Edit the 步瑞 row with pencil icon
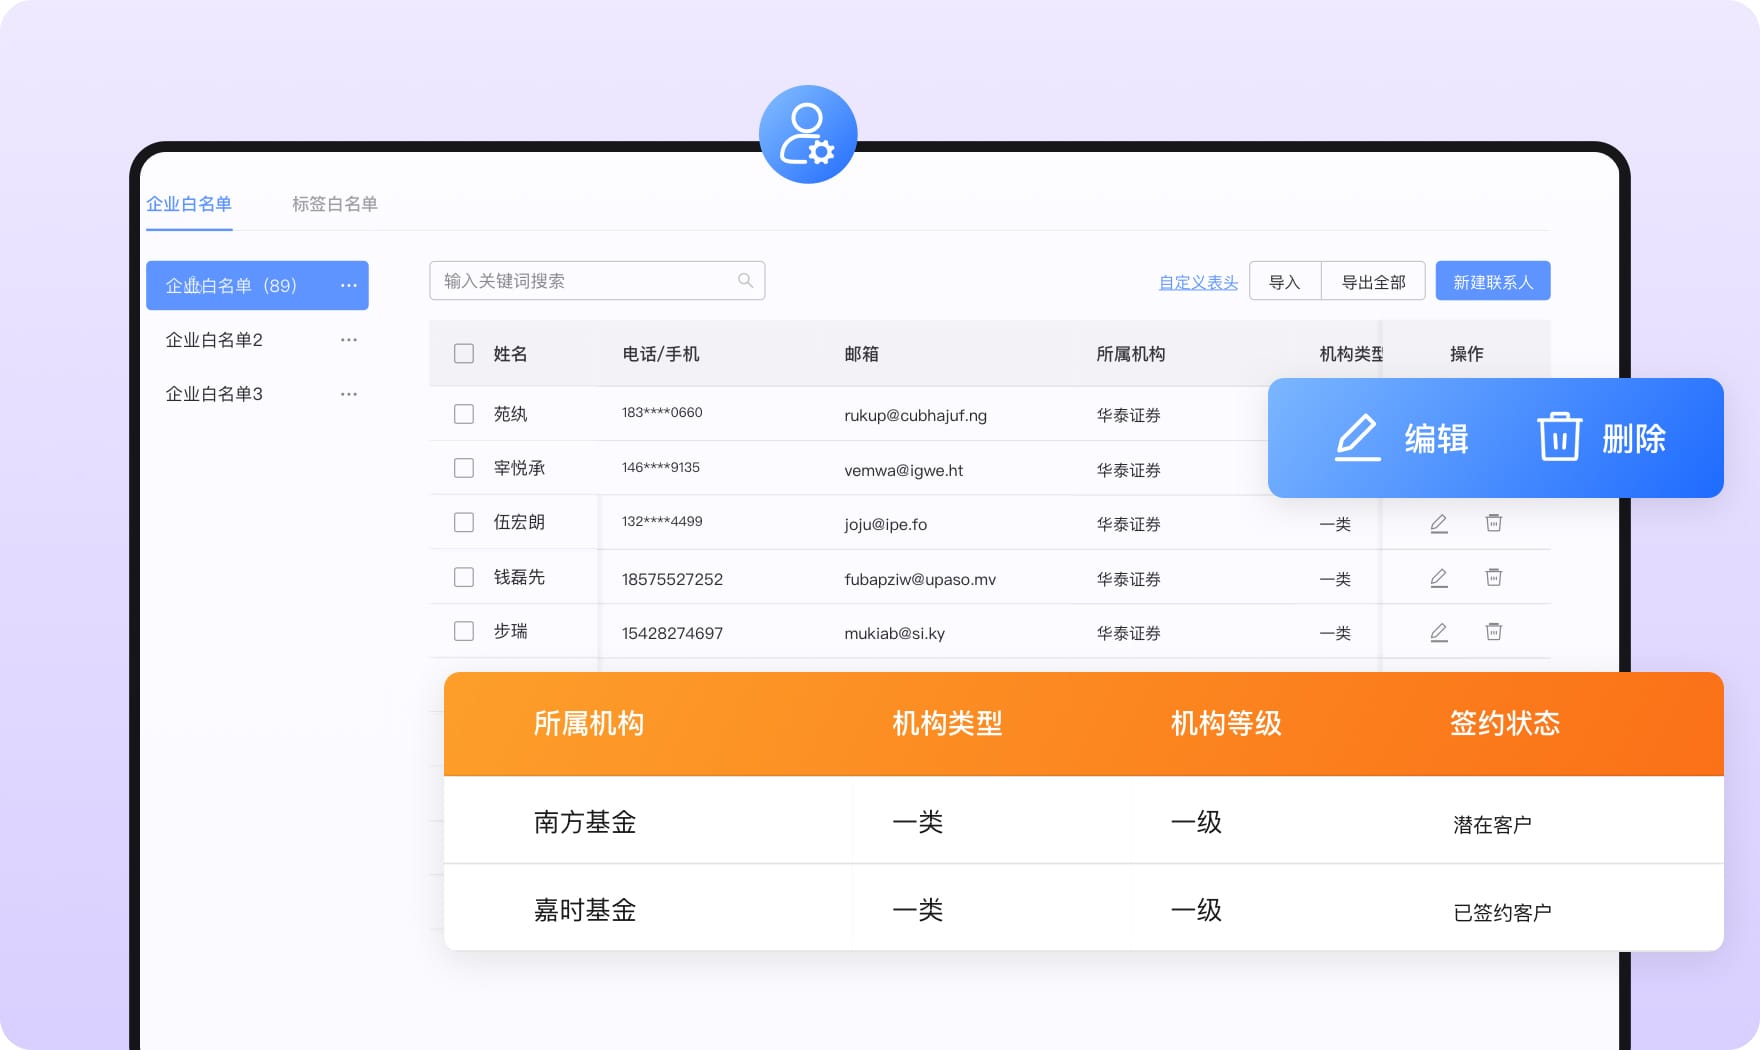This screenshot has height=1050, width=1760. 1439,632
